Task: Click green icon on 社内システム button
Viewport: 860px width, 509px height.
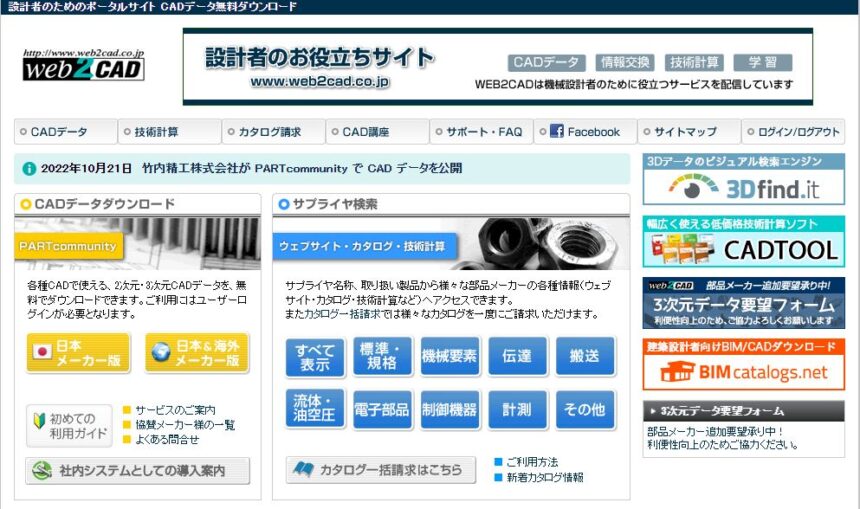Action: click(x=42, y=471)
